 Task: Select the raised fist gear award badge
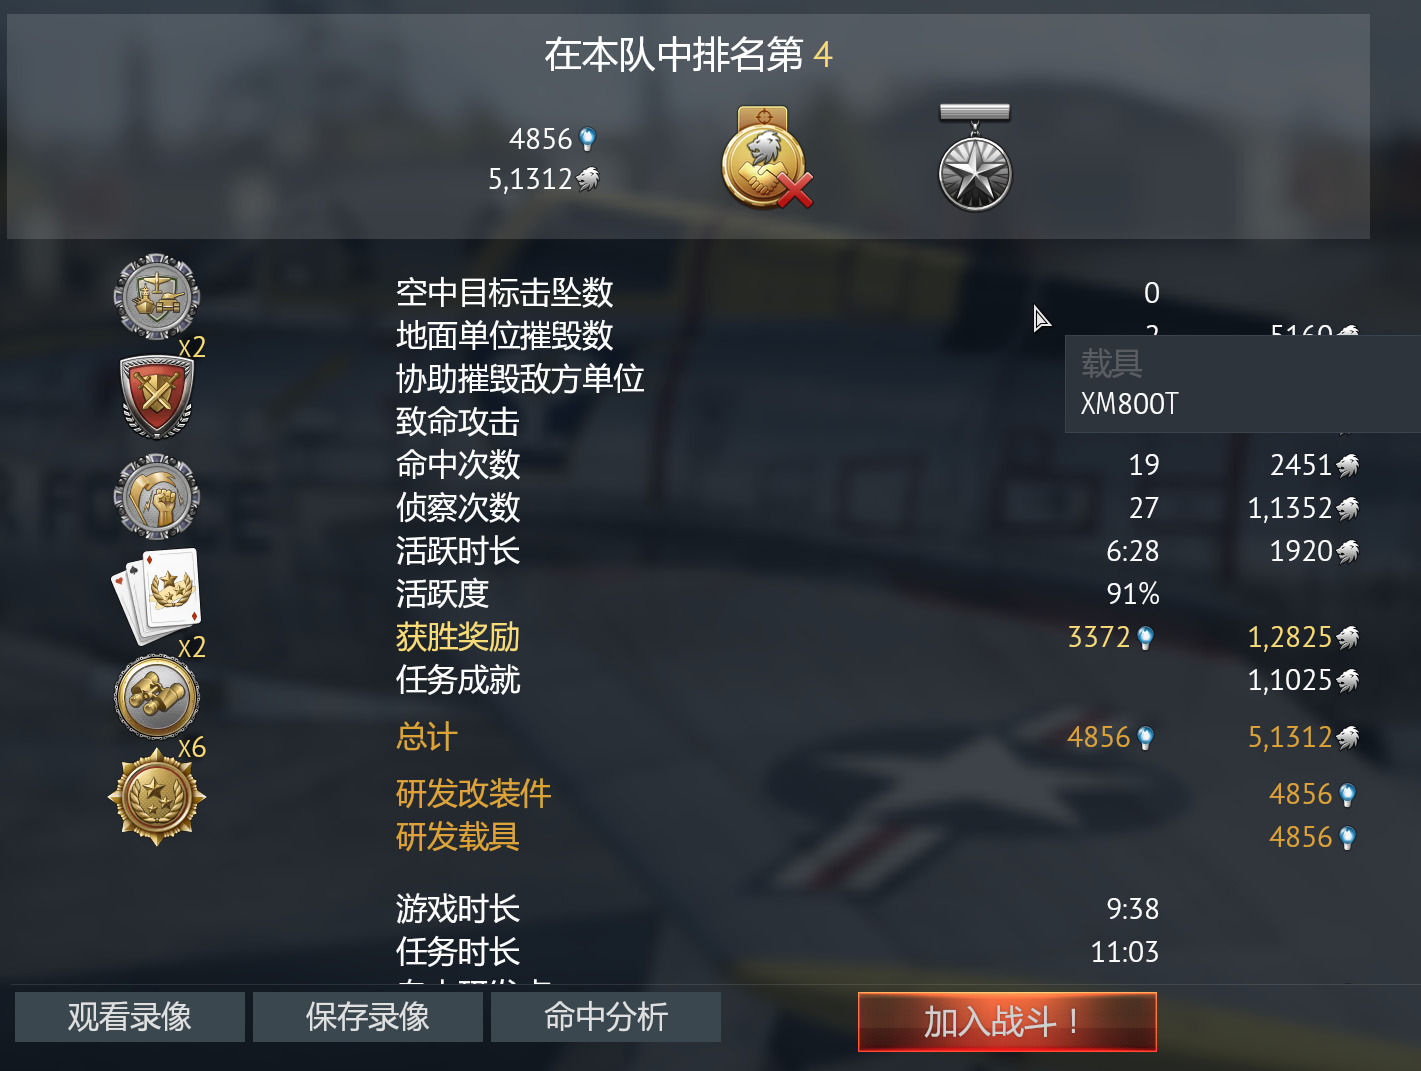tap(156, 497)
